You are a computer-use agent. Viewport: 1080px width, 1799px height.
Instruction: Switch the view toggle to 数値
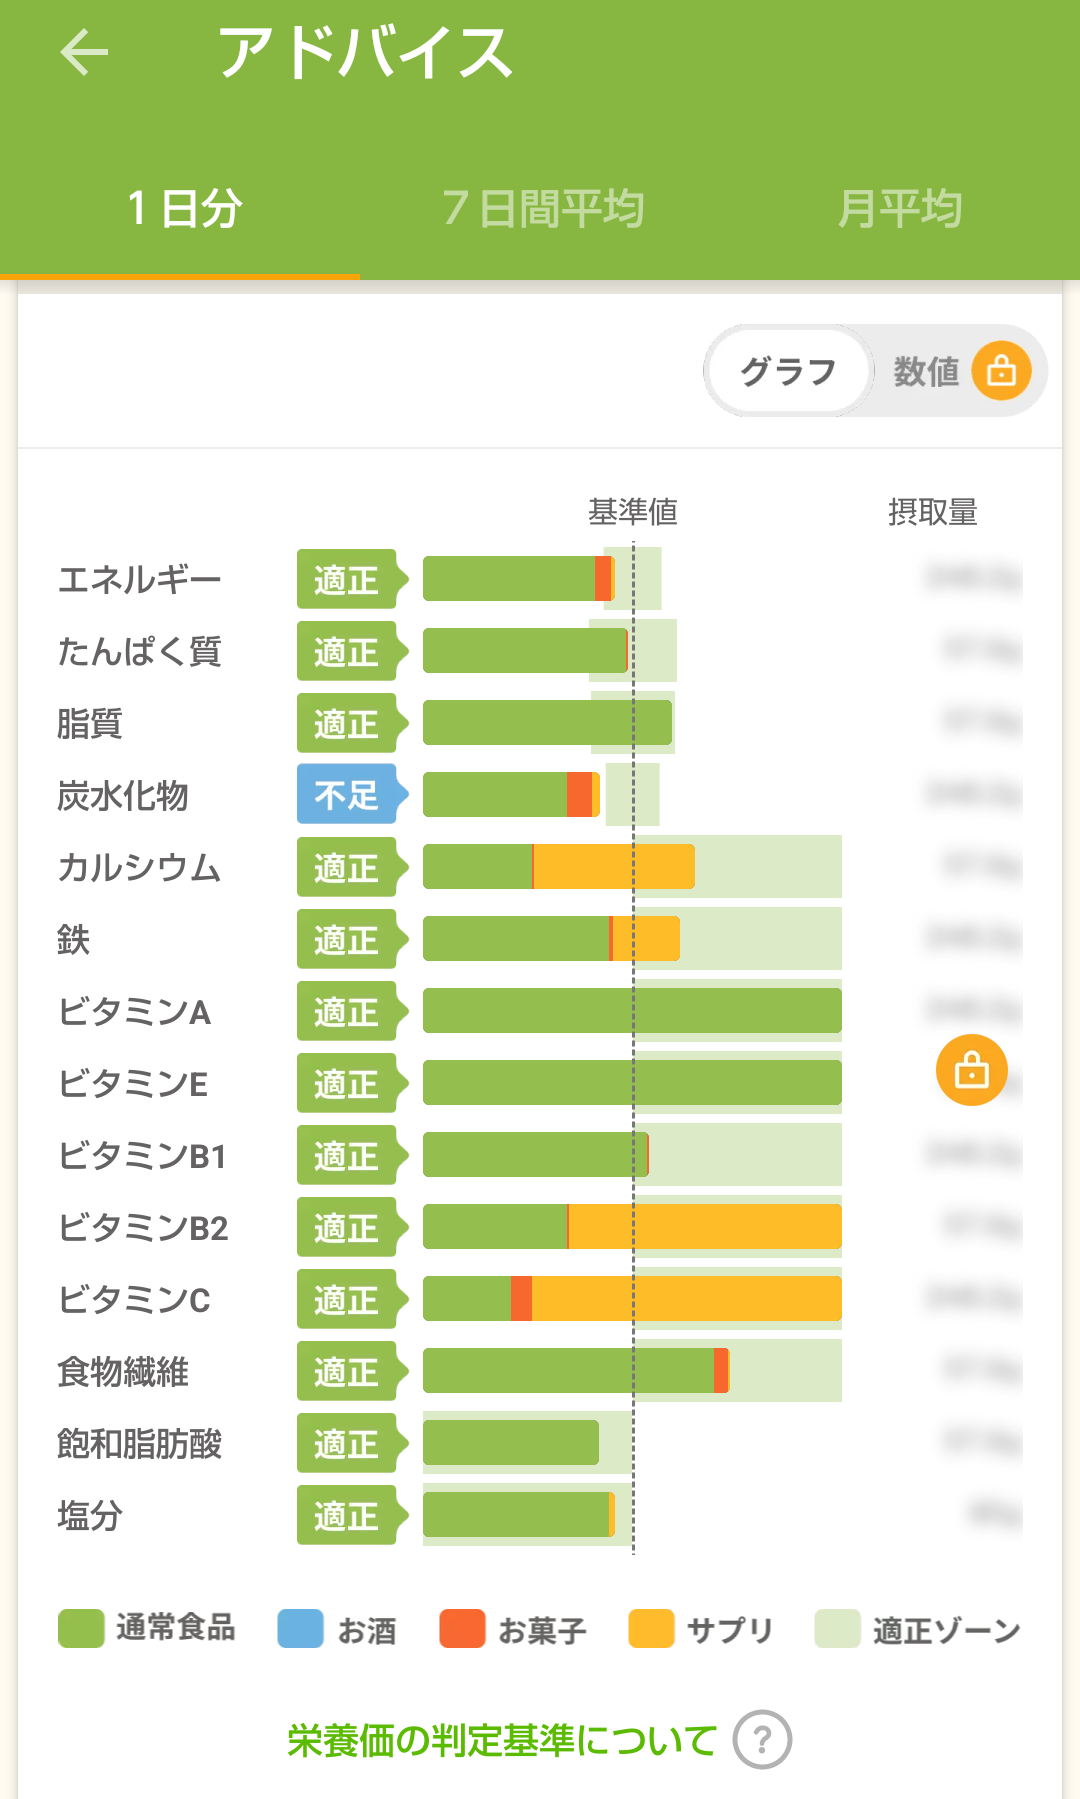pos(926,371)
